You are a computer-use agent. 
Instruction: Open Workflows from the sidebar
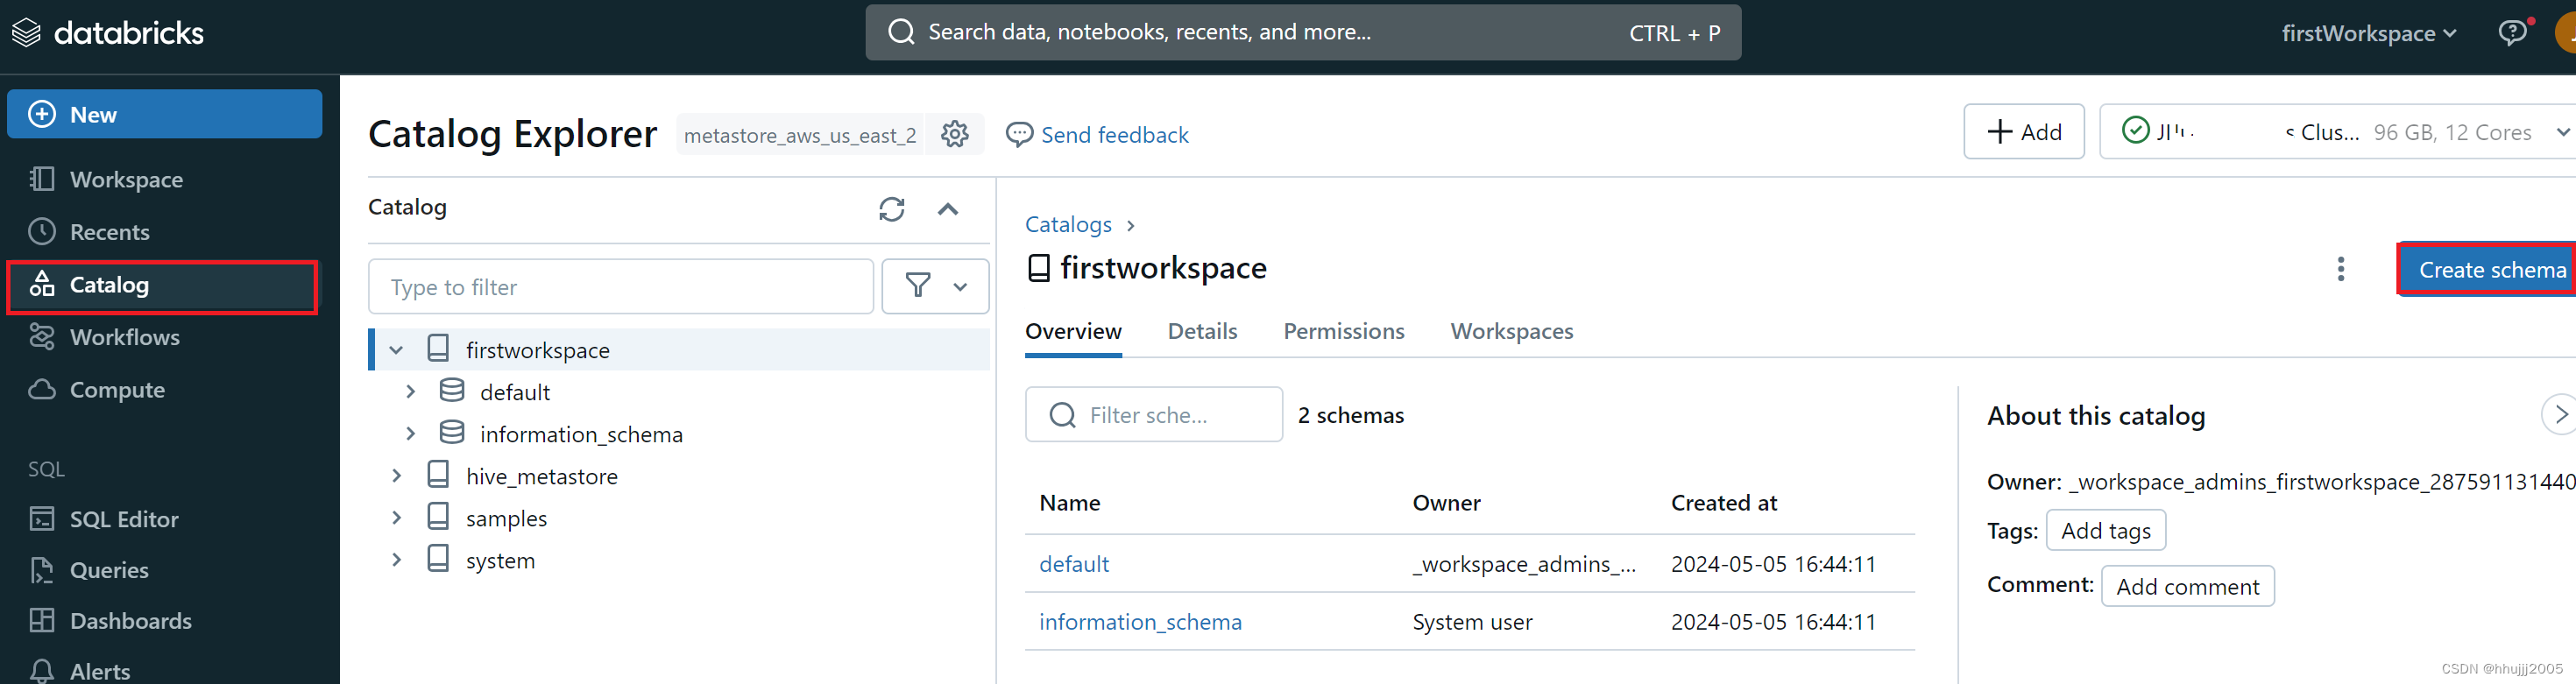pyautogui.click(x=124, y=337)
